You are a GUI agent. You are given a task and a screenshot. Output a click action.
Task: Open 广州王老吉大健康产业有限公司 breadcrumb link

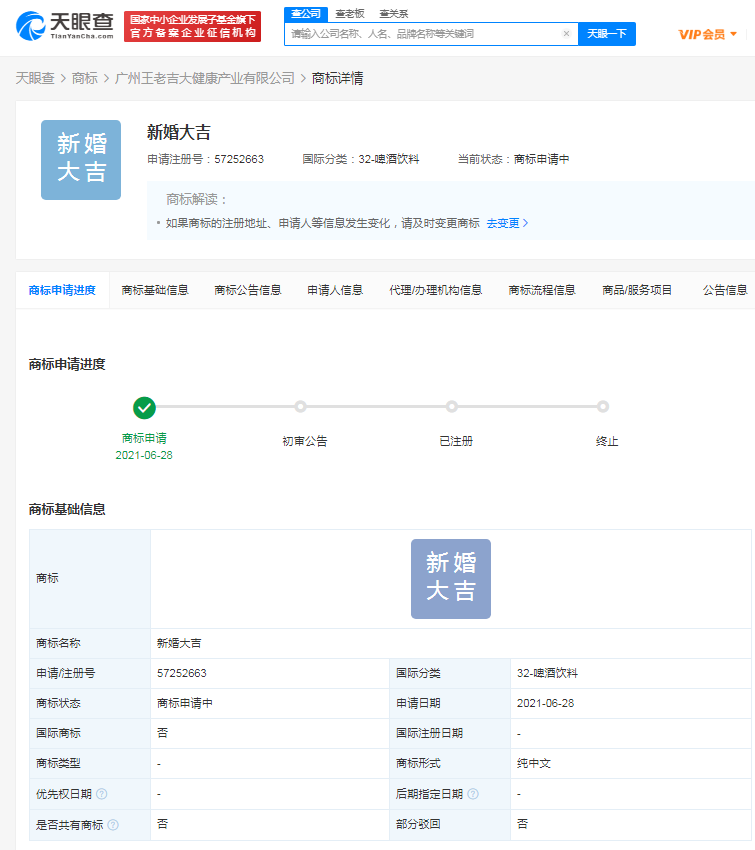tap(205, 79)
